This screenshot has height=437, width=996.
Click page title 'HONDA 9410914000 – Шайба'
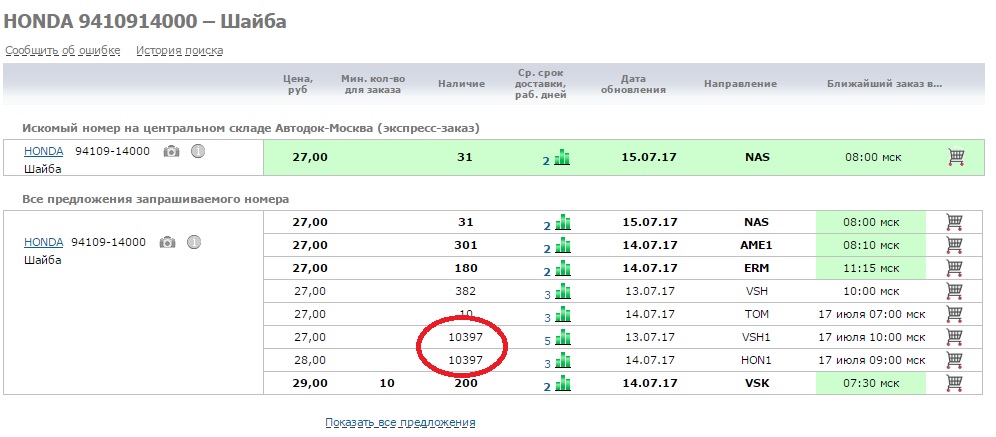145,21
